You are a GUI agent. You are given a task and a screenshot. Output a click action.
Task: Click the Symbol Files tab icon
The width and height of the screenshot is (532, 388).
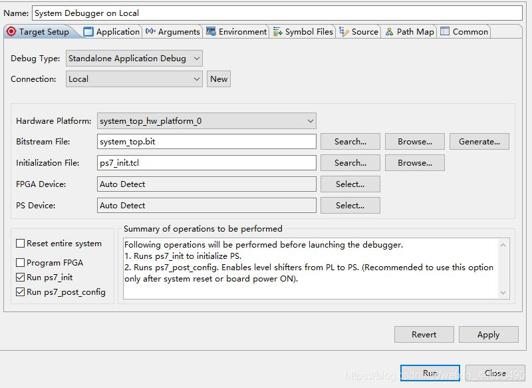[278, 32]
